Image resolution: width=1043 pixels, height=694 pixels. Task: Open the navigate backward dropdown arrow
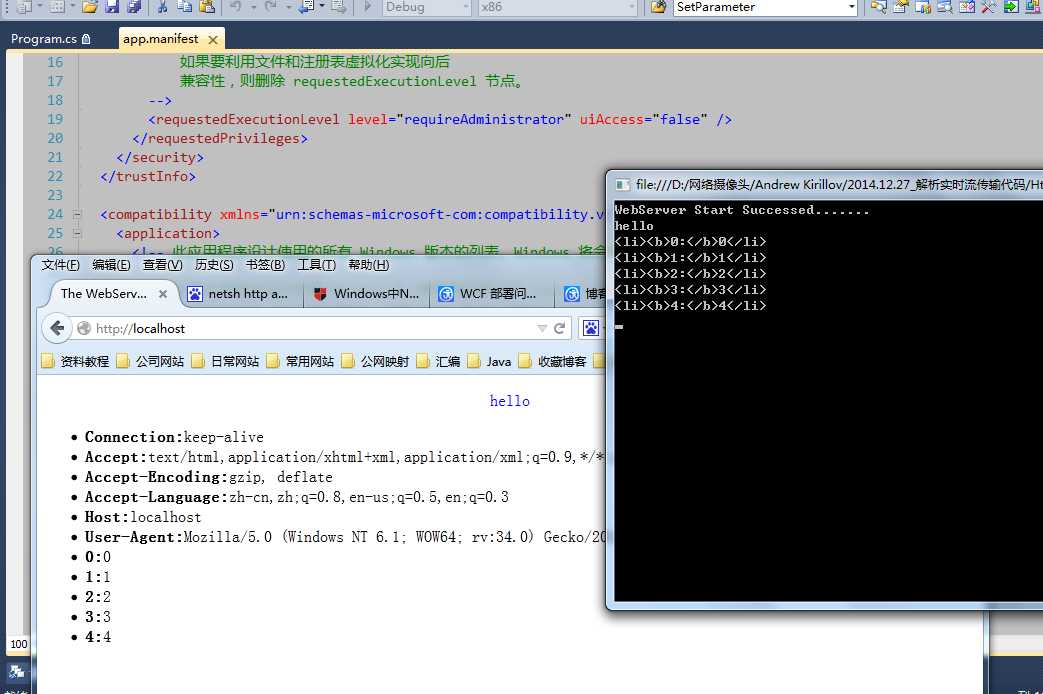click(322, 6)
